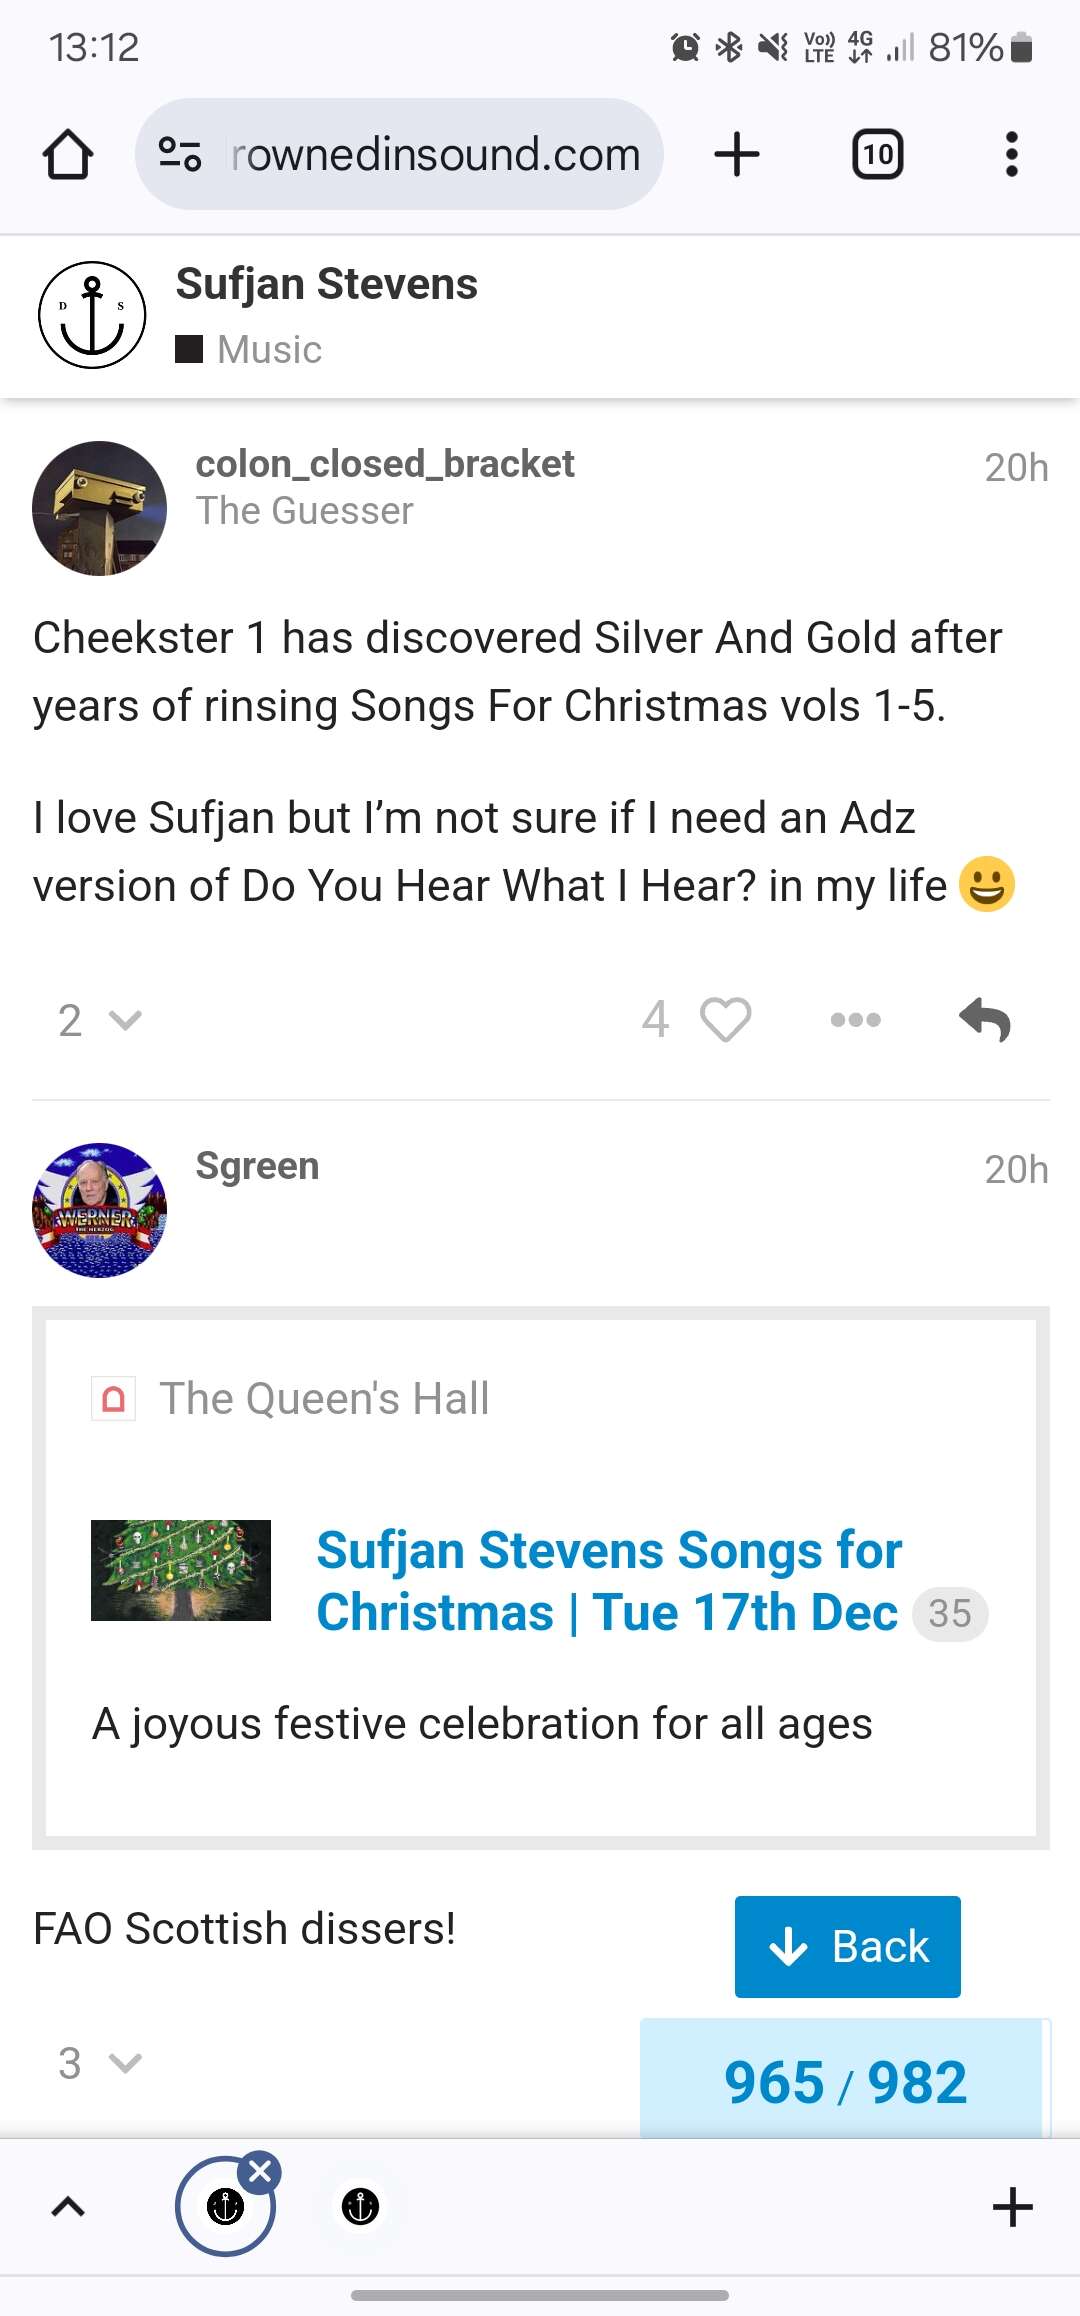The width and height of the screenshot is (1080, 2316).
Task: Show more actions on colon_closed_bracket's post
Action: click(x=855, y=1019)
